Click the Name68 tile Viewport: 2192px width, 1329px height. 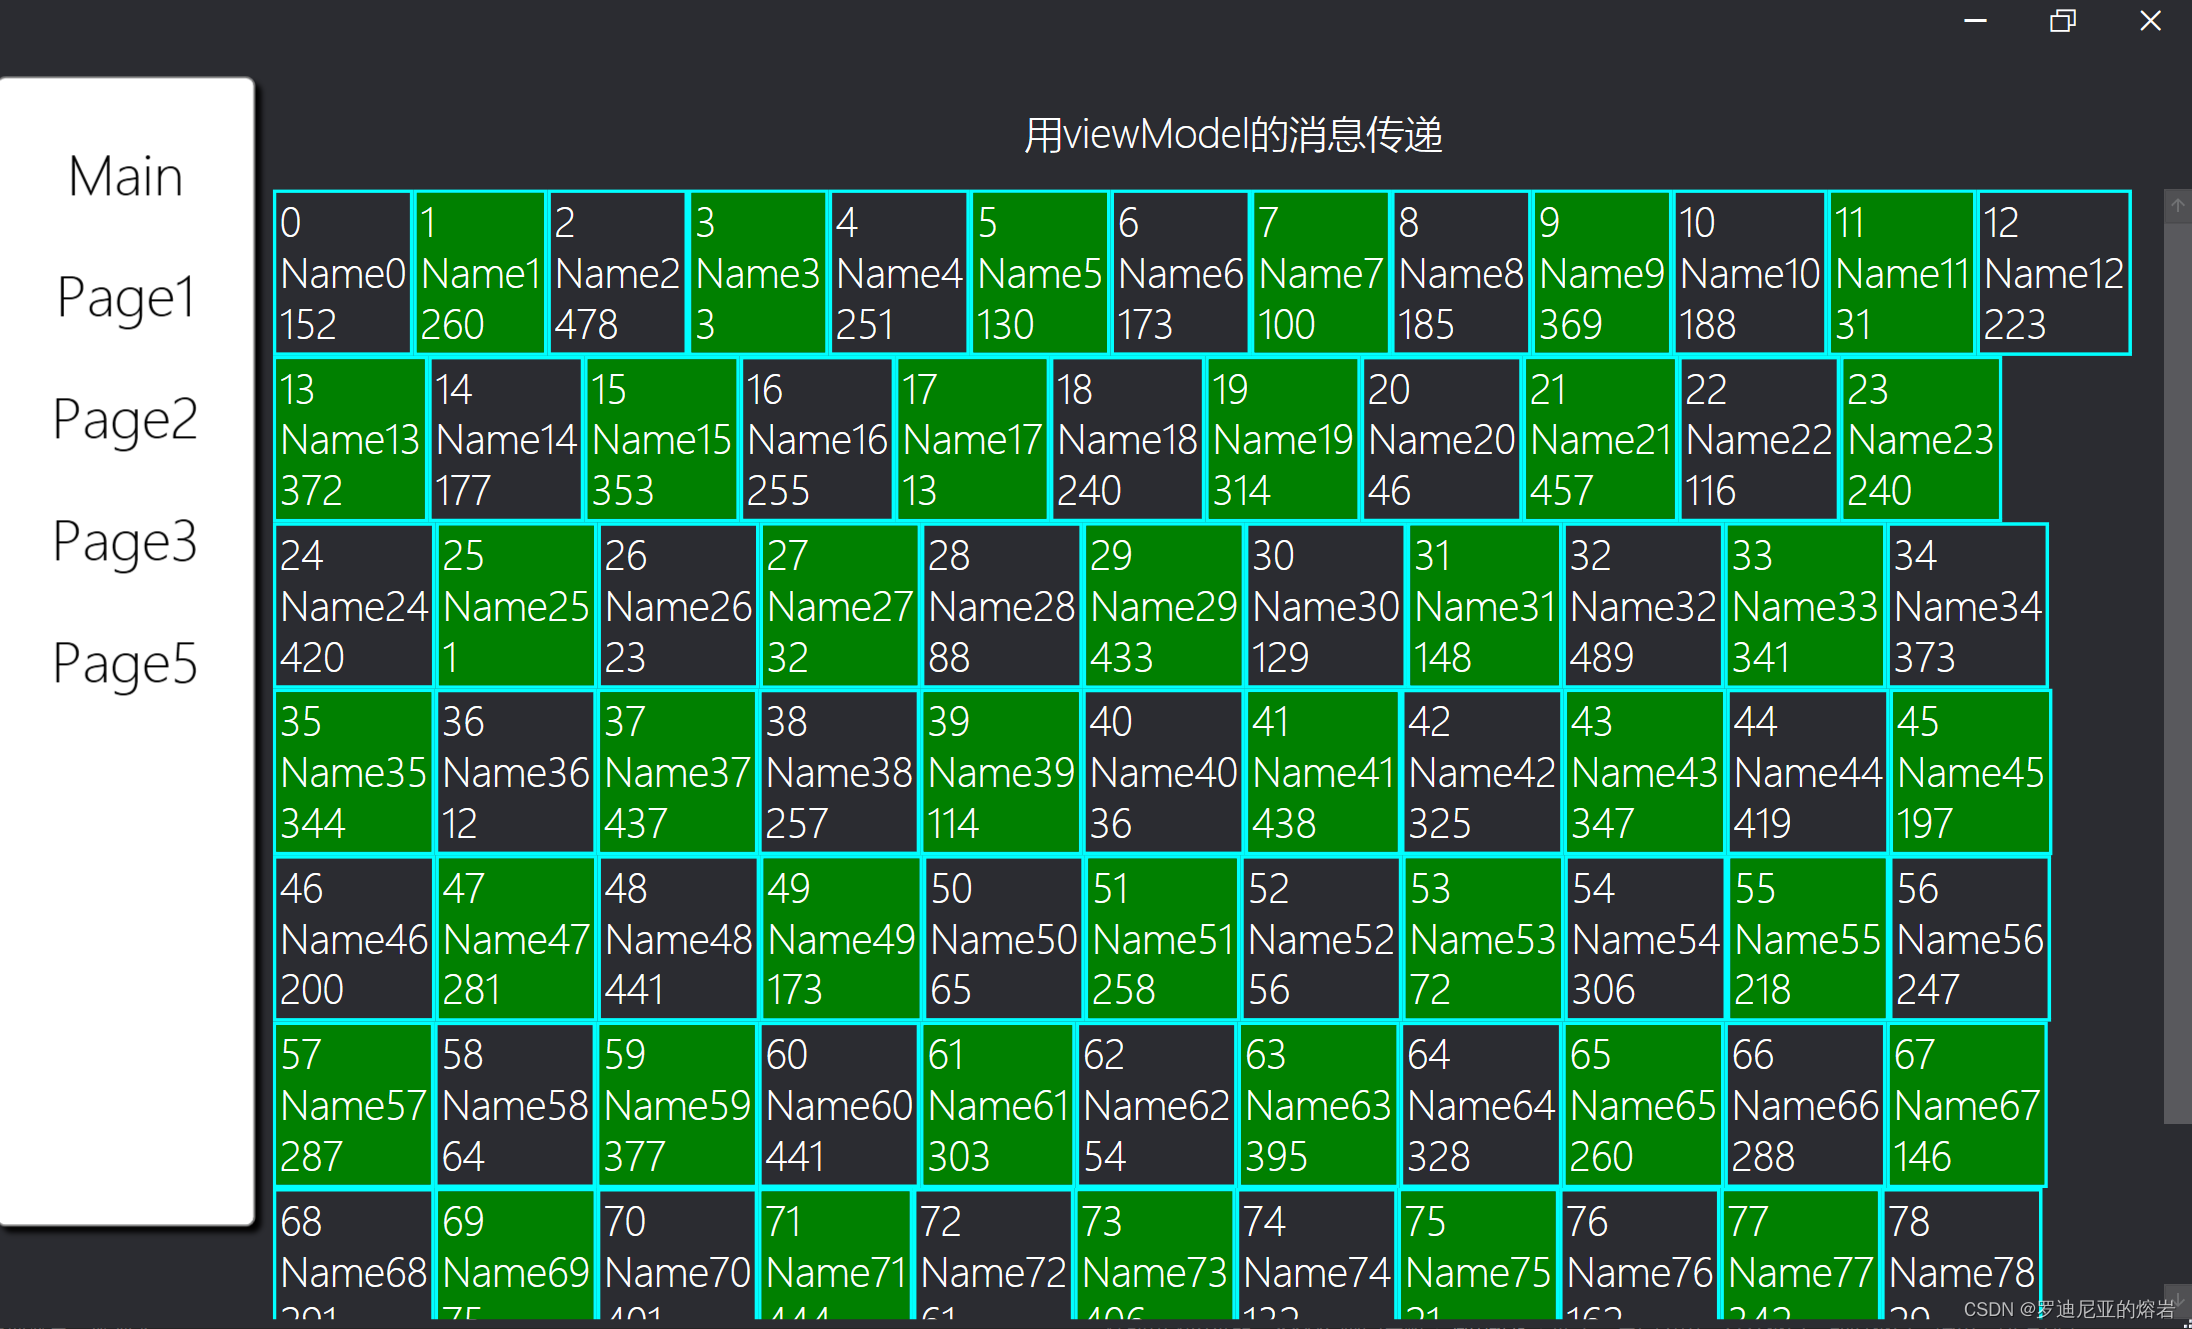[354, 1255]
